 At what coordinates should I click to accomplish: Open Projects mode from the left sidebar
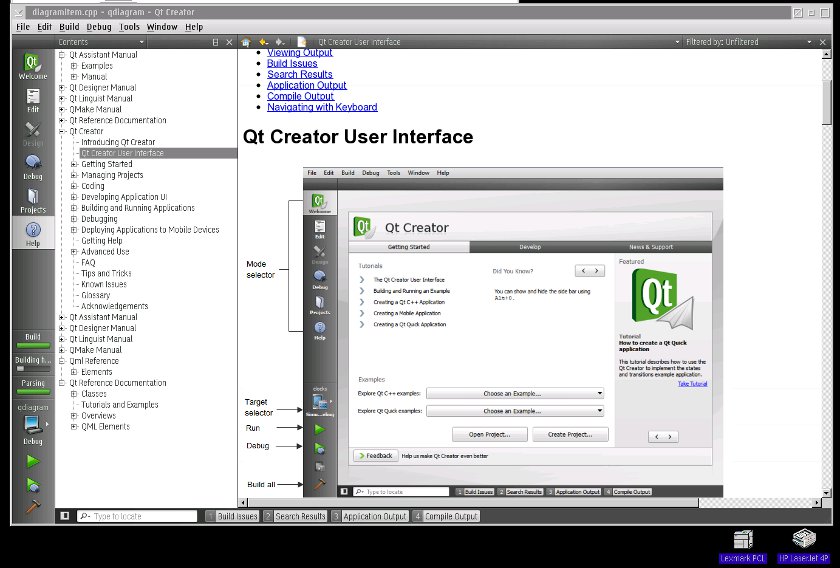(x=33, y=200)
